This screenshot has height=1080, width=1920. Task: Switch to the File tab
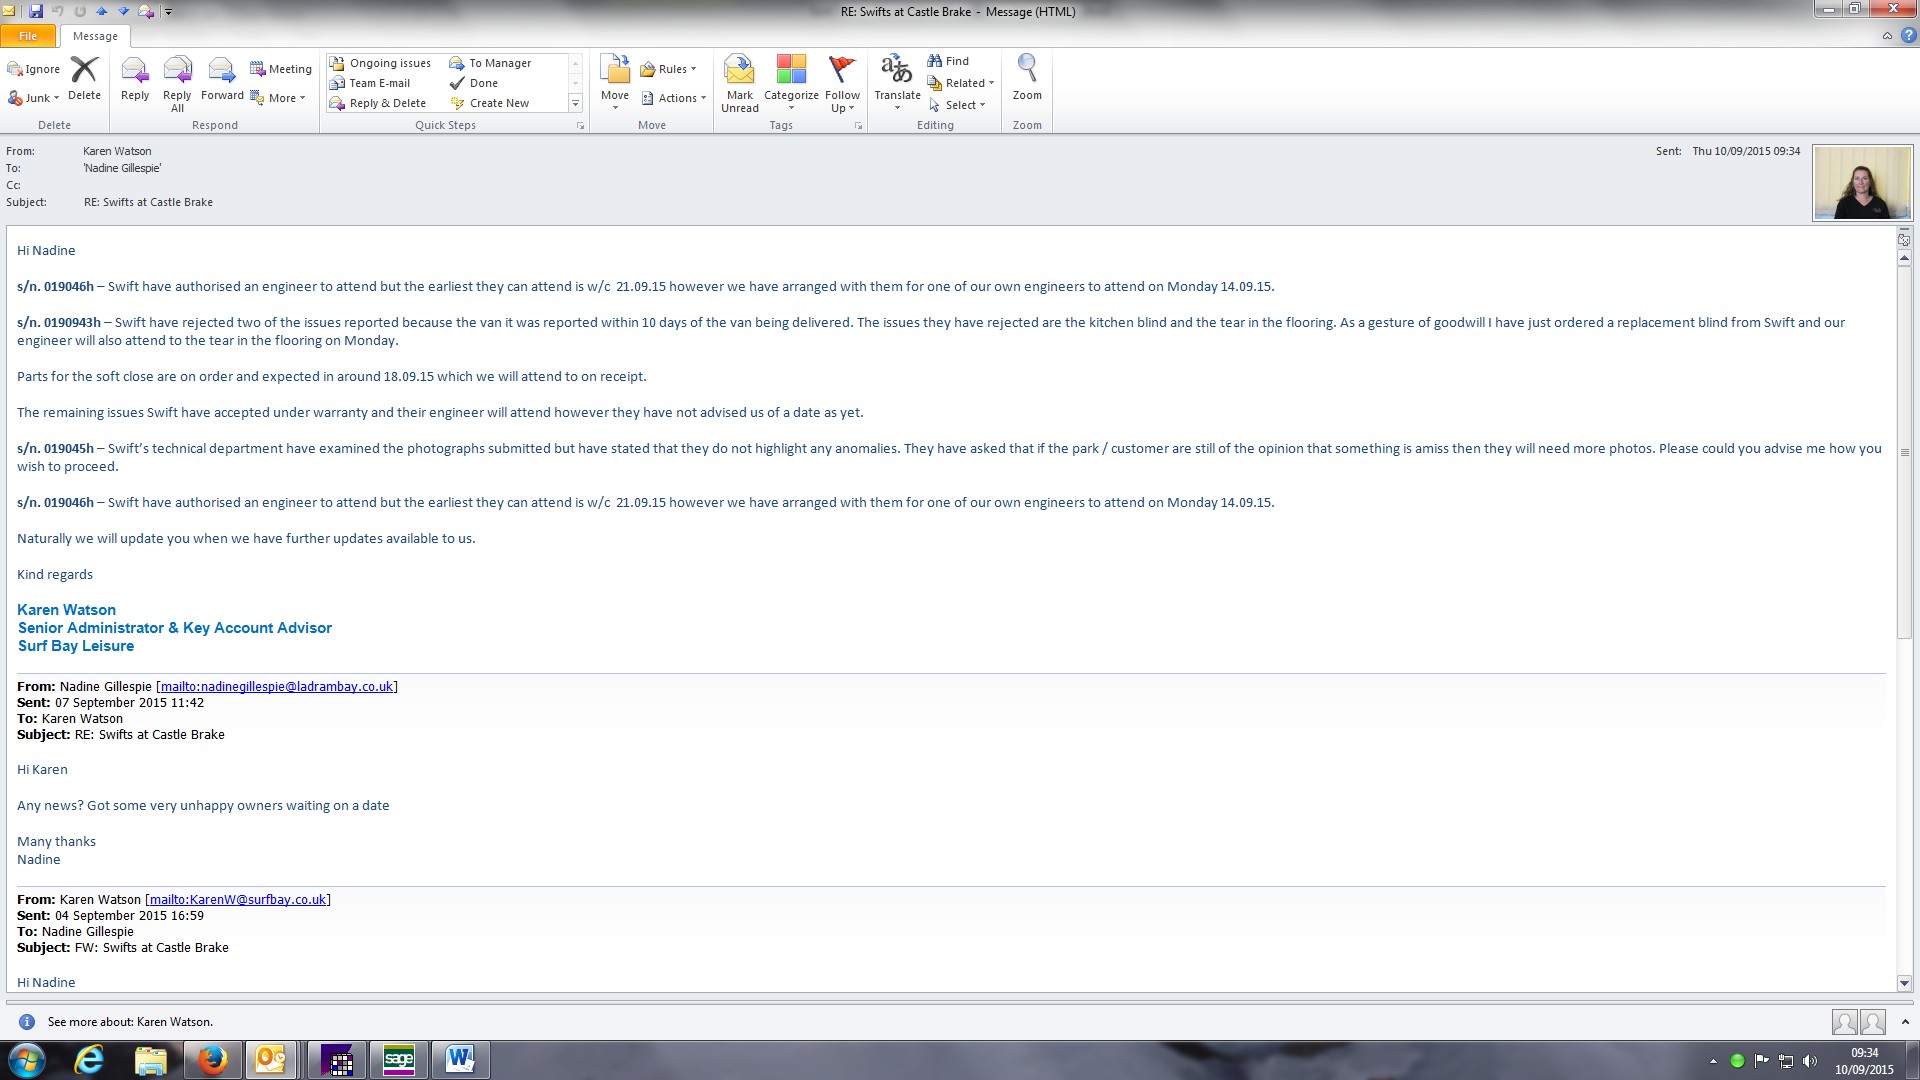(28, 36)
